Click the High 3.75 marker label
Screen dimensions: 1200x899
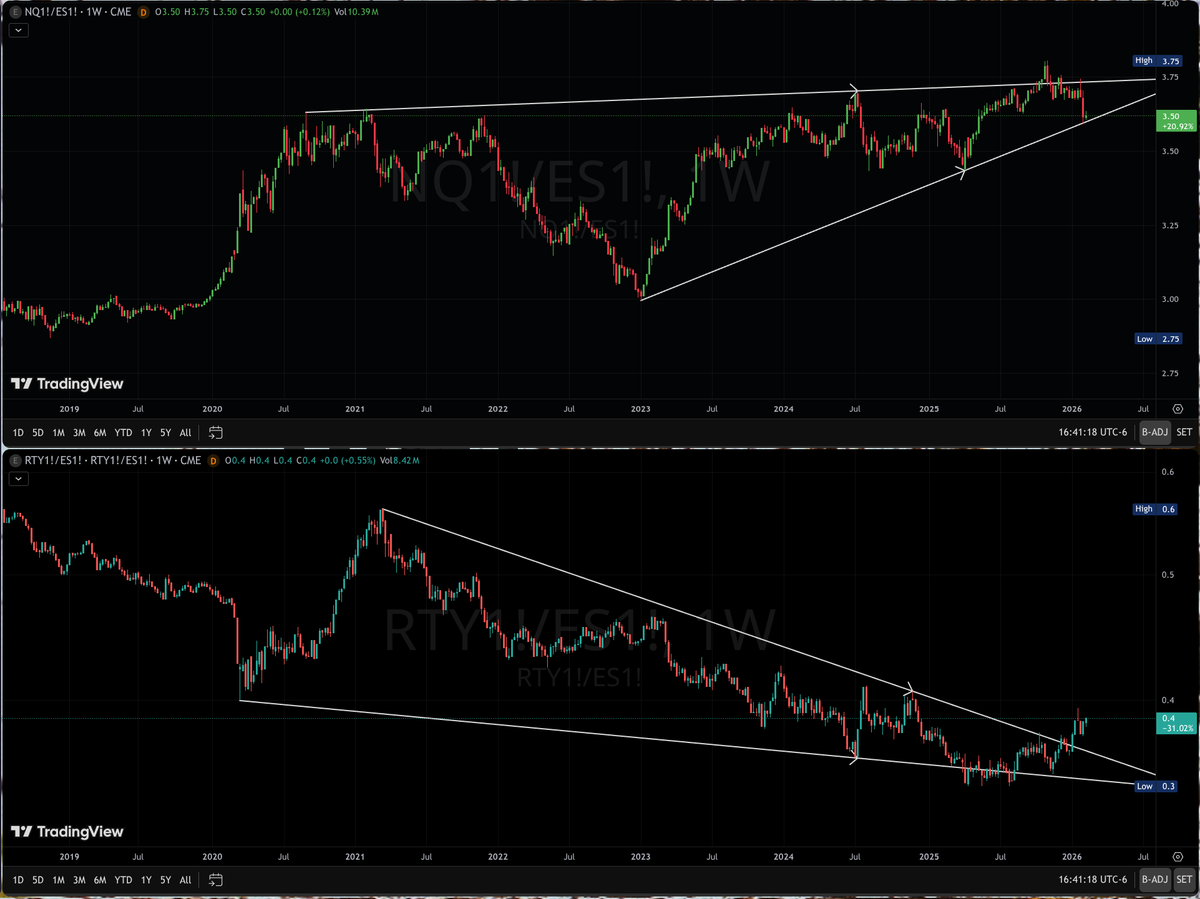1156,61
